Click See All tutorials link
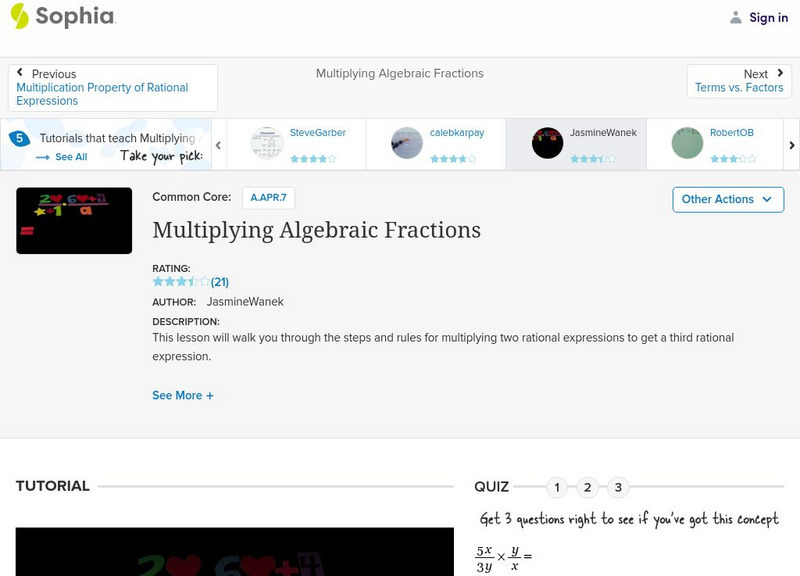 62,157
